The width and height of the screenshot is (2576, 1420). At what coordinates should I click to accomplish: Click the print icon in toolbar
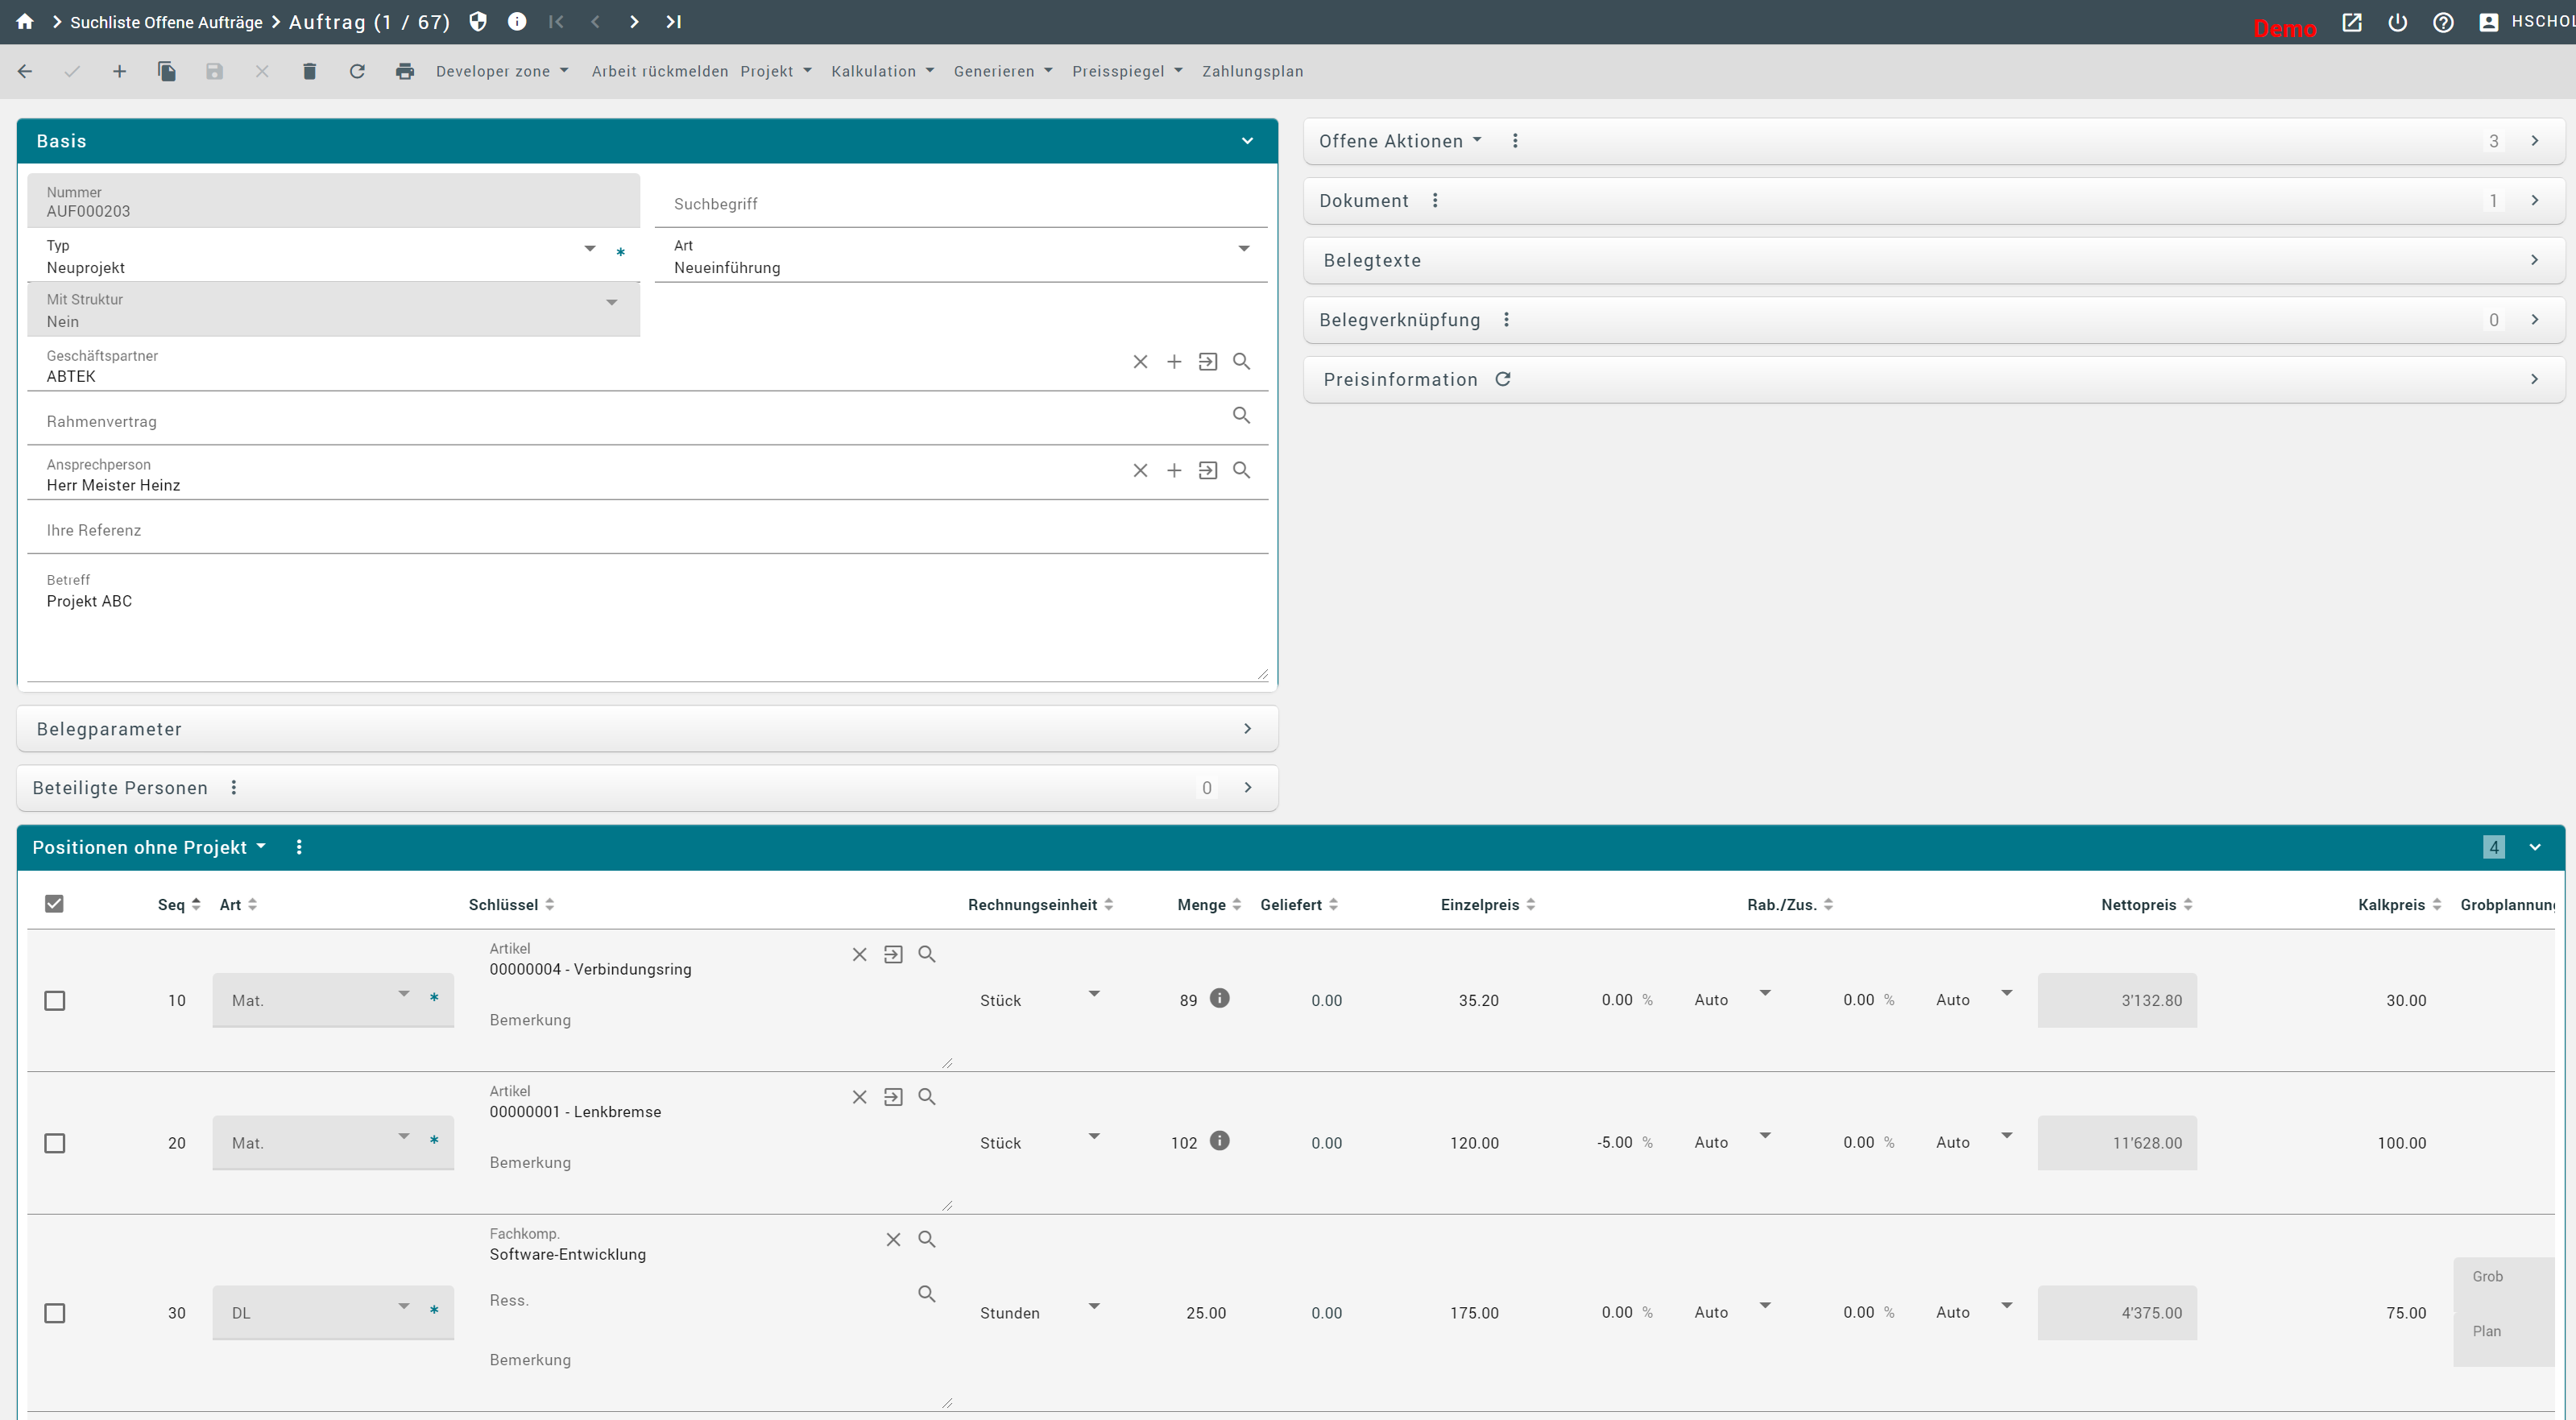[x=404, y=71]
